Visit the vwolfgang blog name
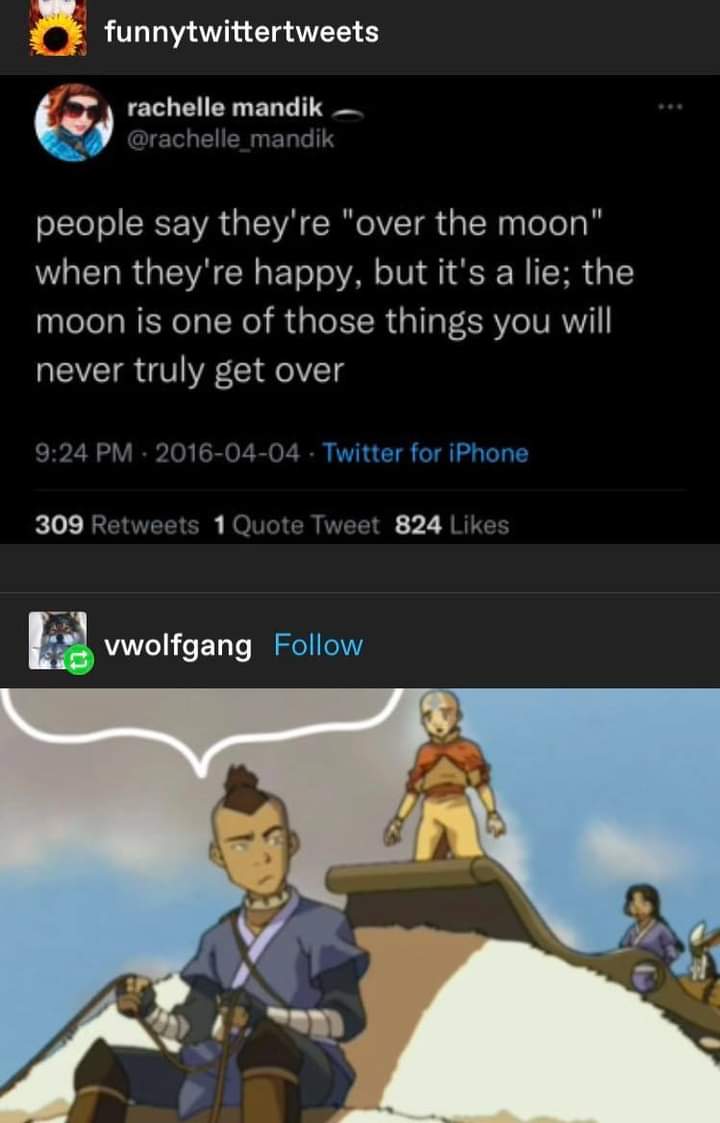This screenshot has width=720, height=1123. 178,645
